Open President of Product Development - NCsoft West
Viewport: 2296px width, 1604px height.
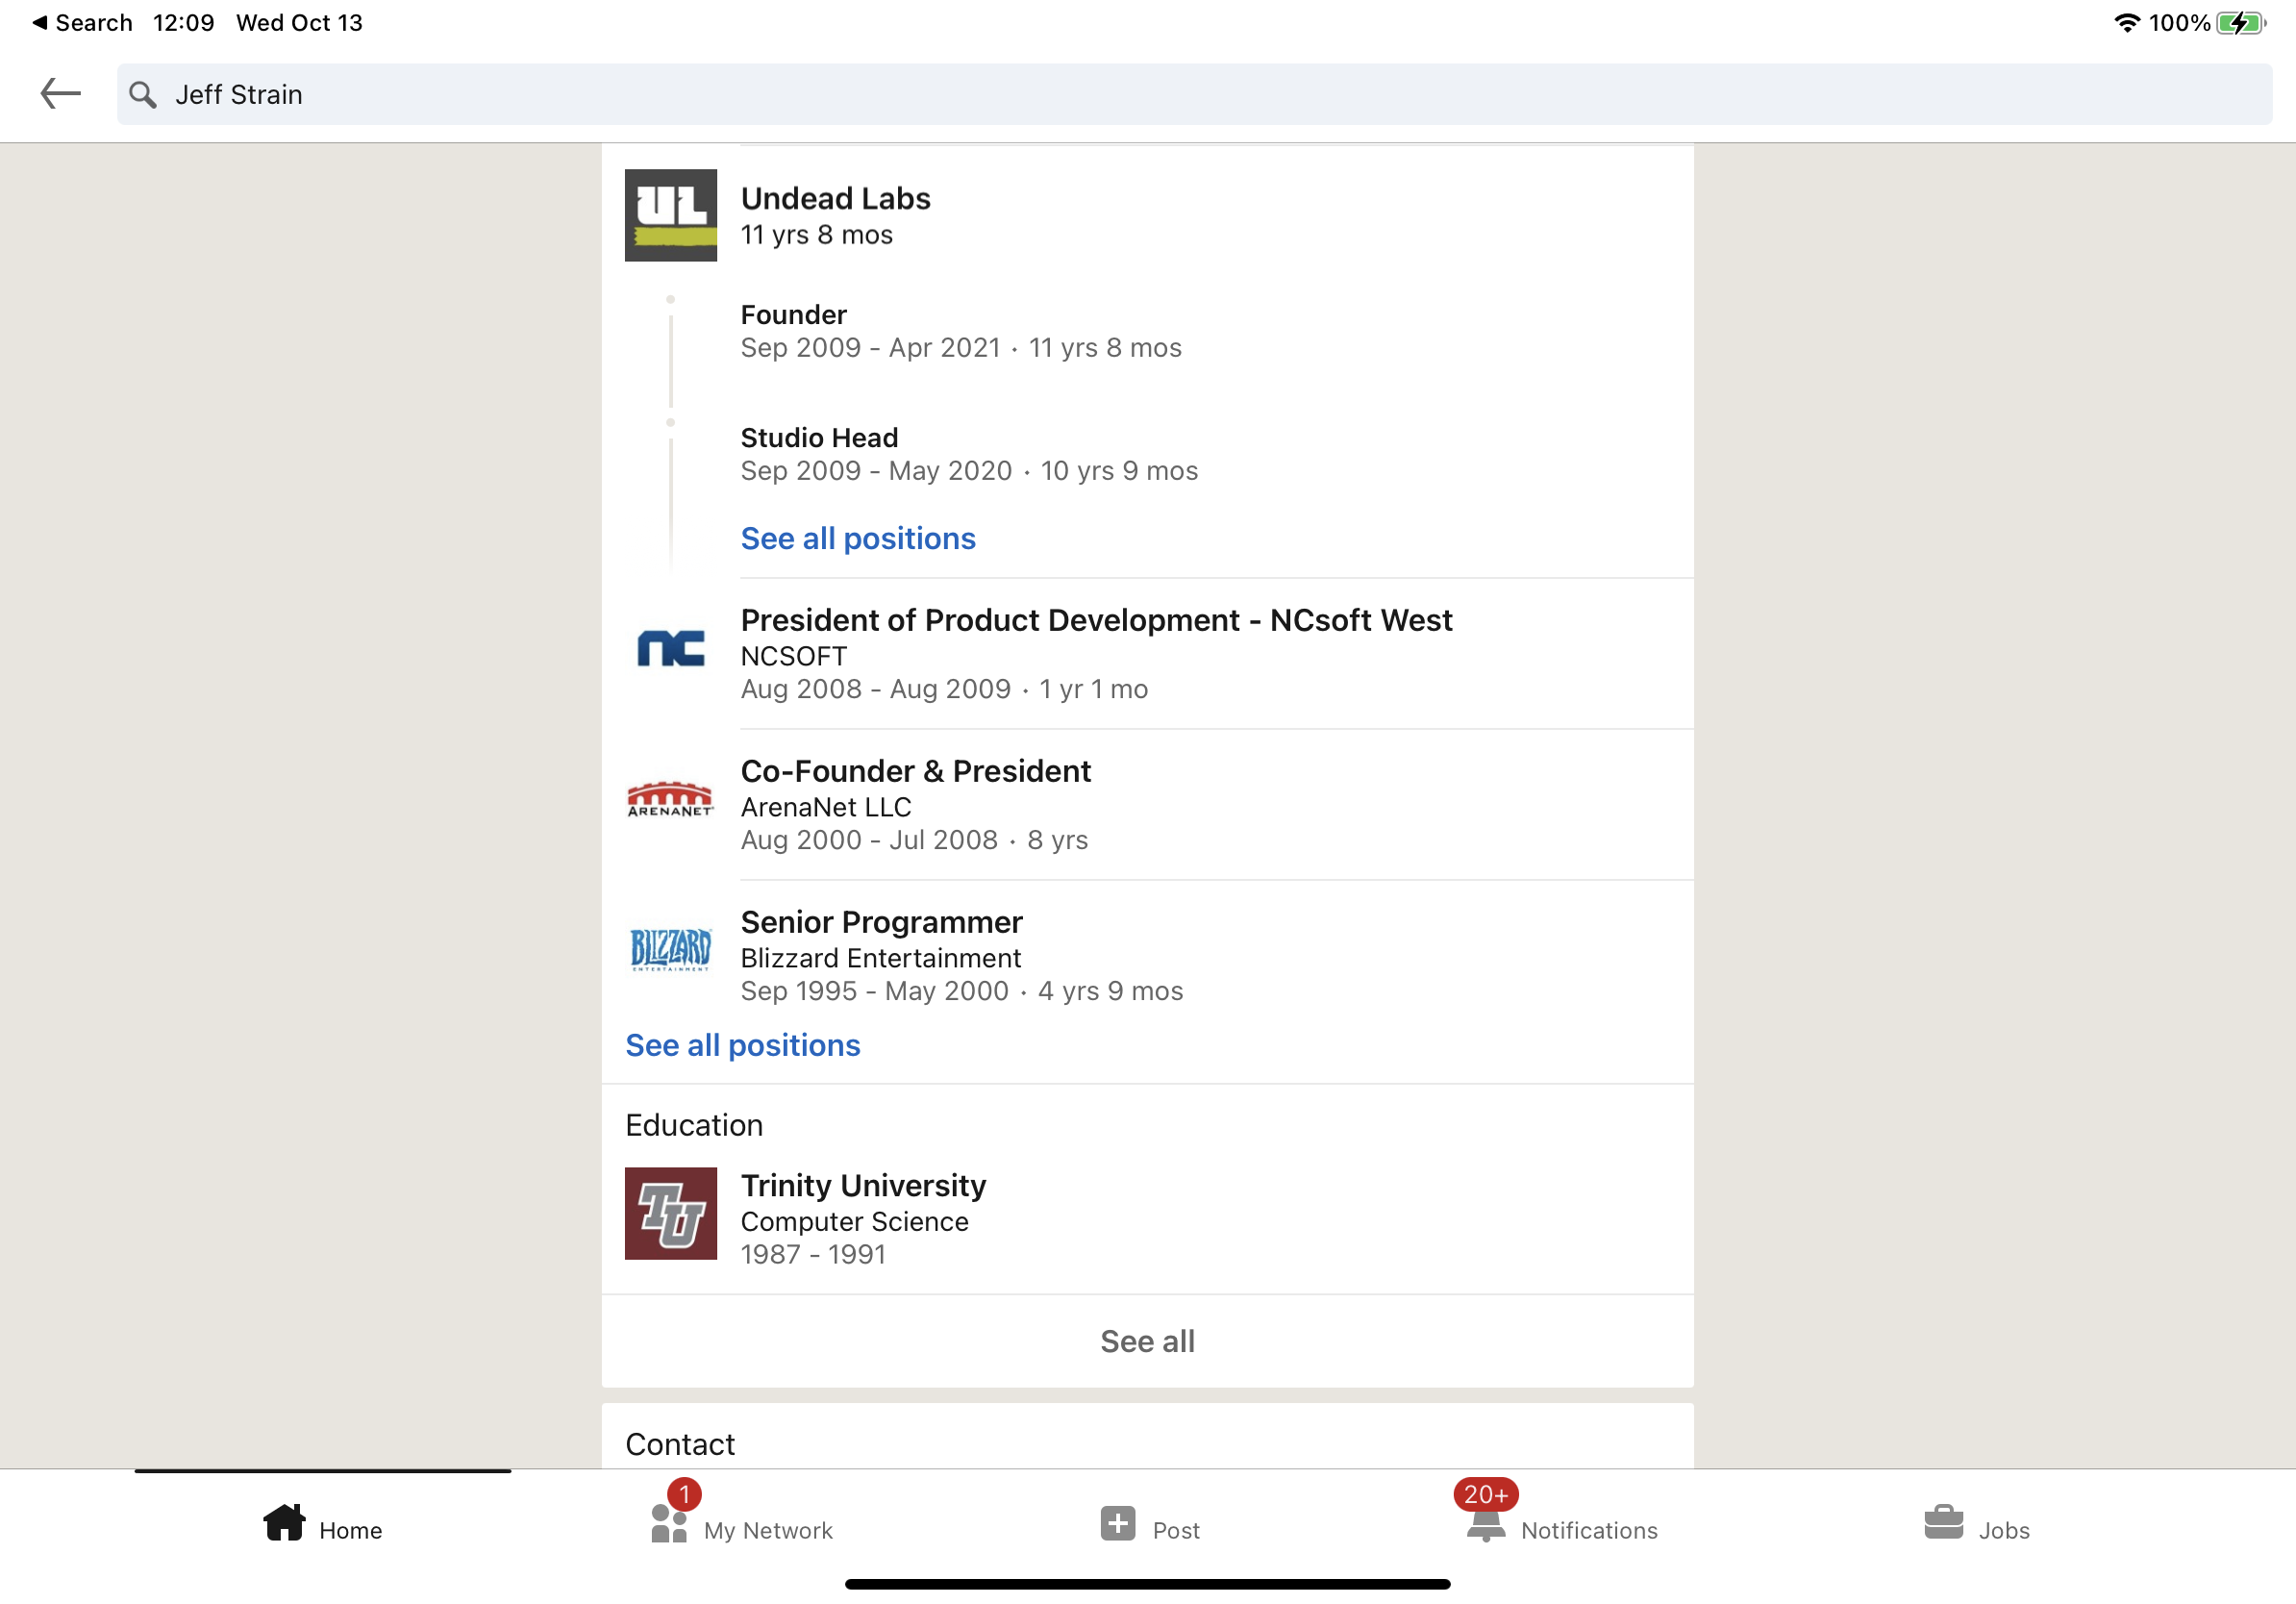click(x=1096, y=621)
